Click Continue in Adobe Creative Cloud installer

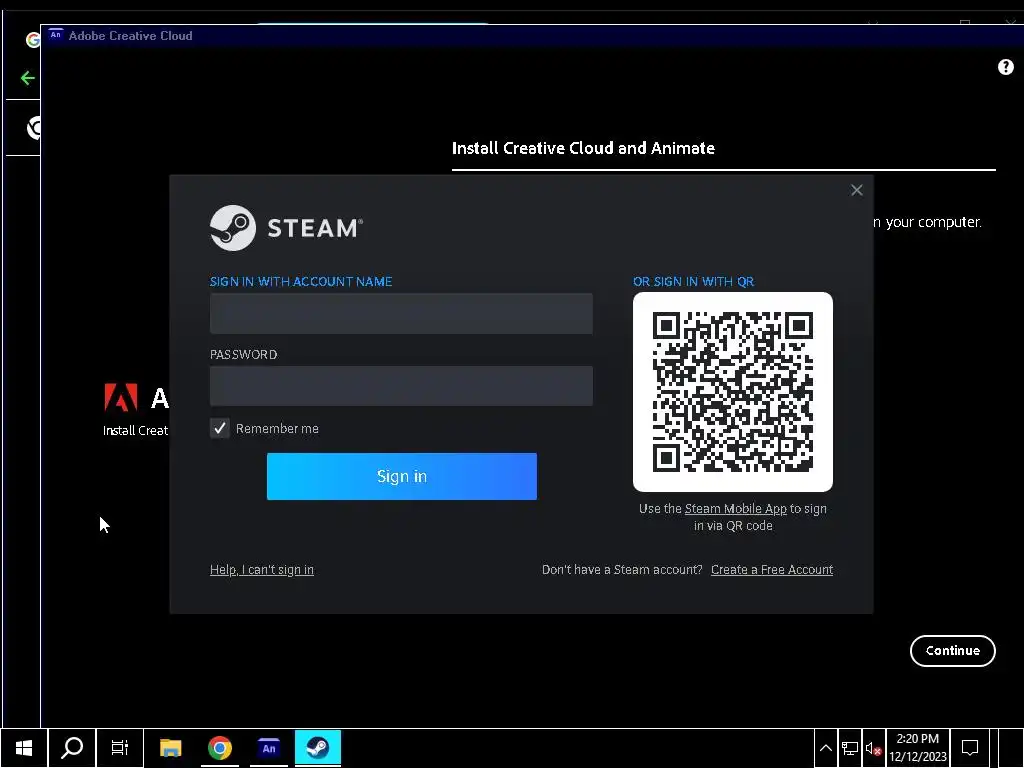(x=952, y=650)
